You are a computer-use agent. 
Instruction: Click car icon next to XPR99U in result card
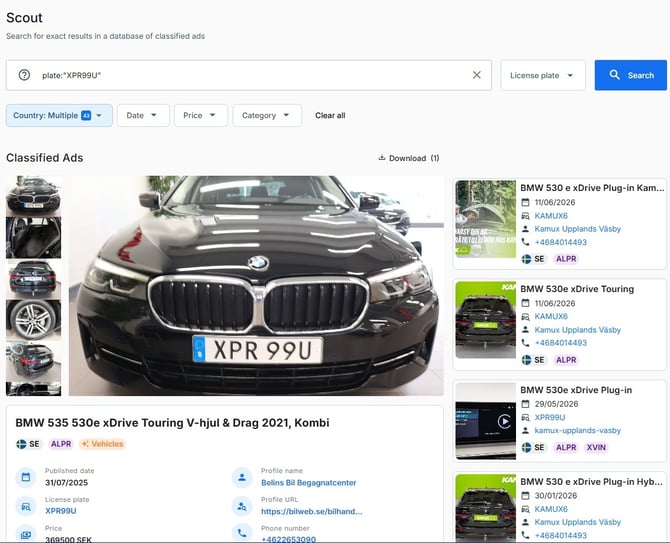(526, 417)
